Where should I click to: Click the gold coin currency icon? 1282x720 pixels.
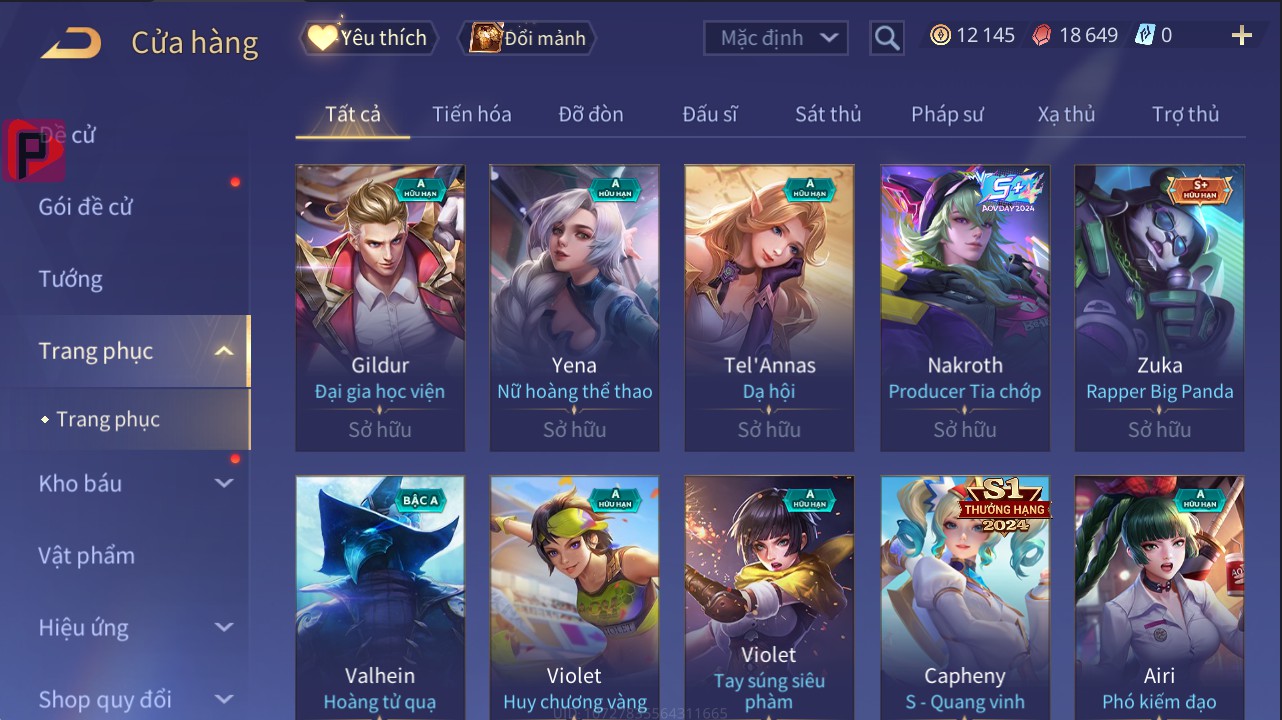click(940, 35)
